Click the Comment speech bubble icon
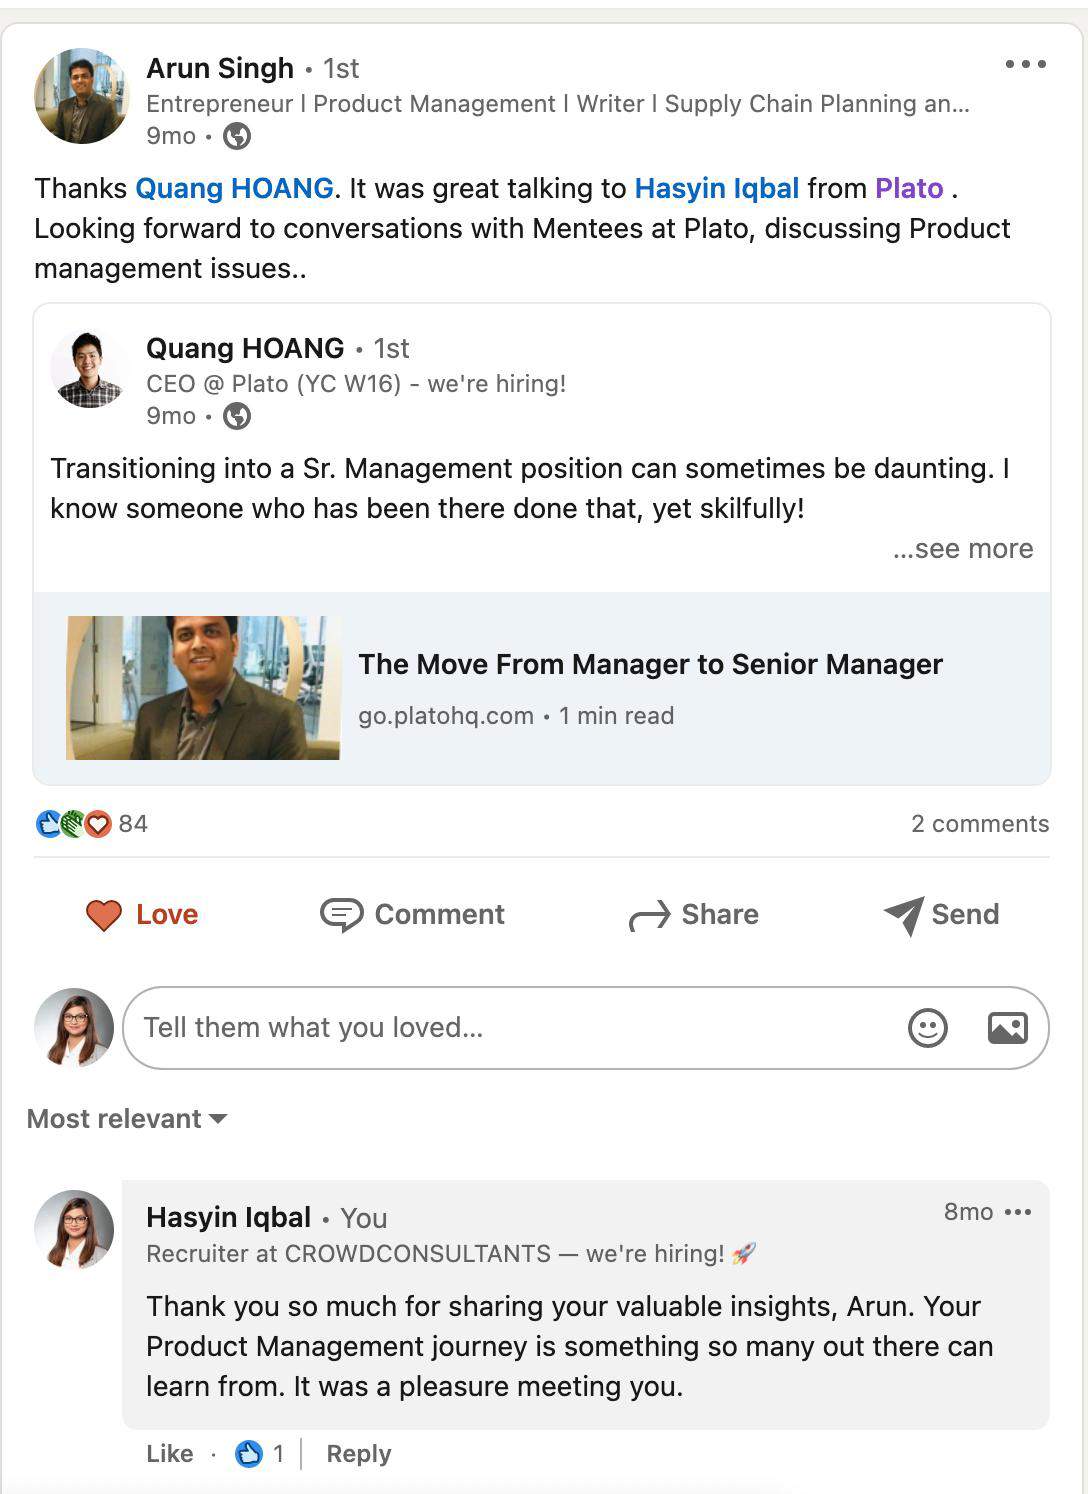1088x1494 pixels. [x=341, y=914]
